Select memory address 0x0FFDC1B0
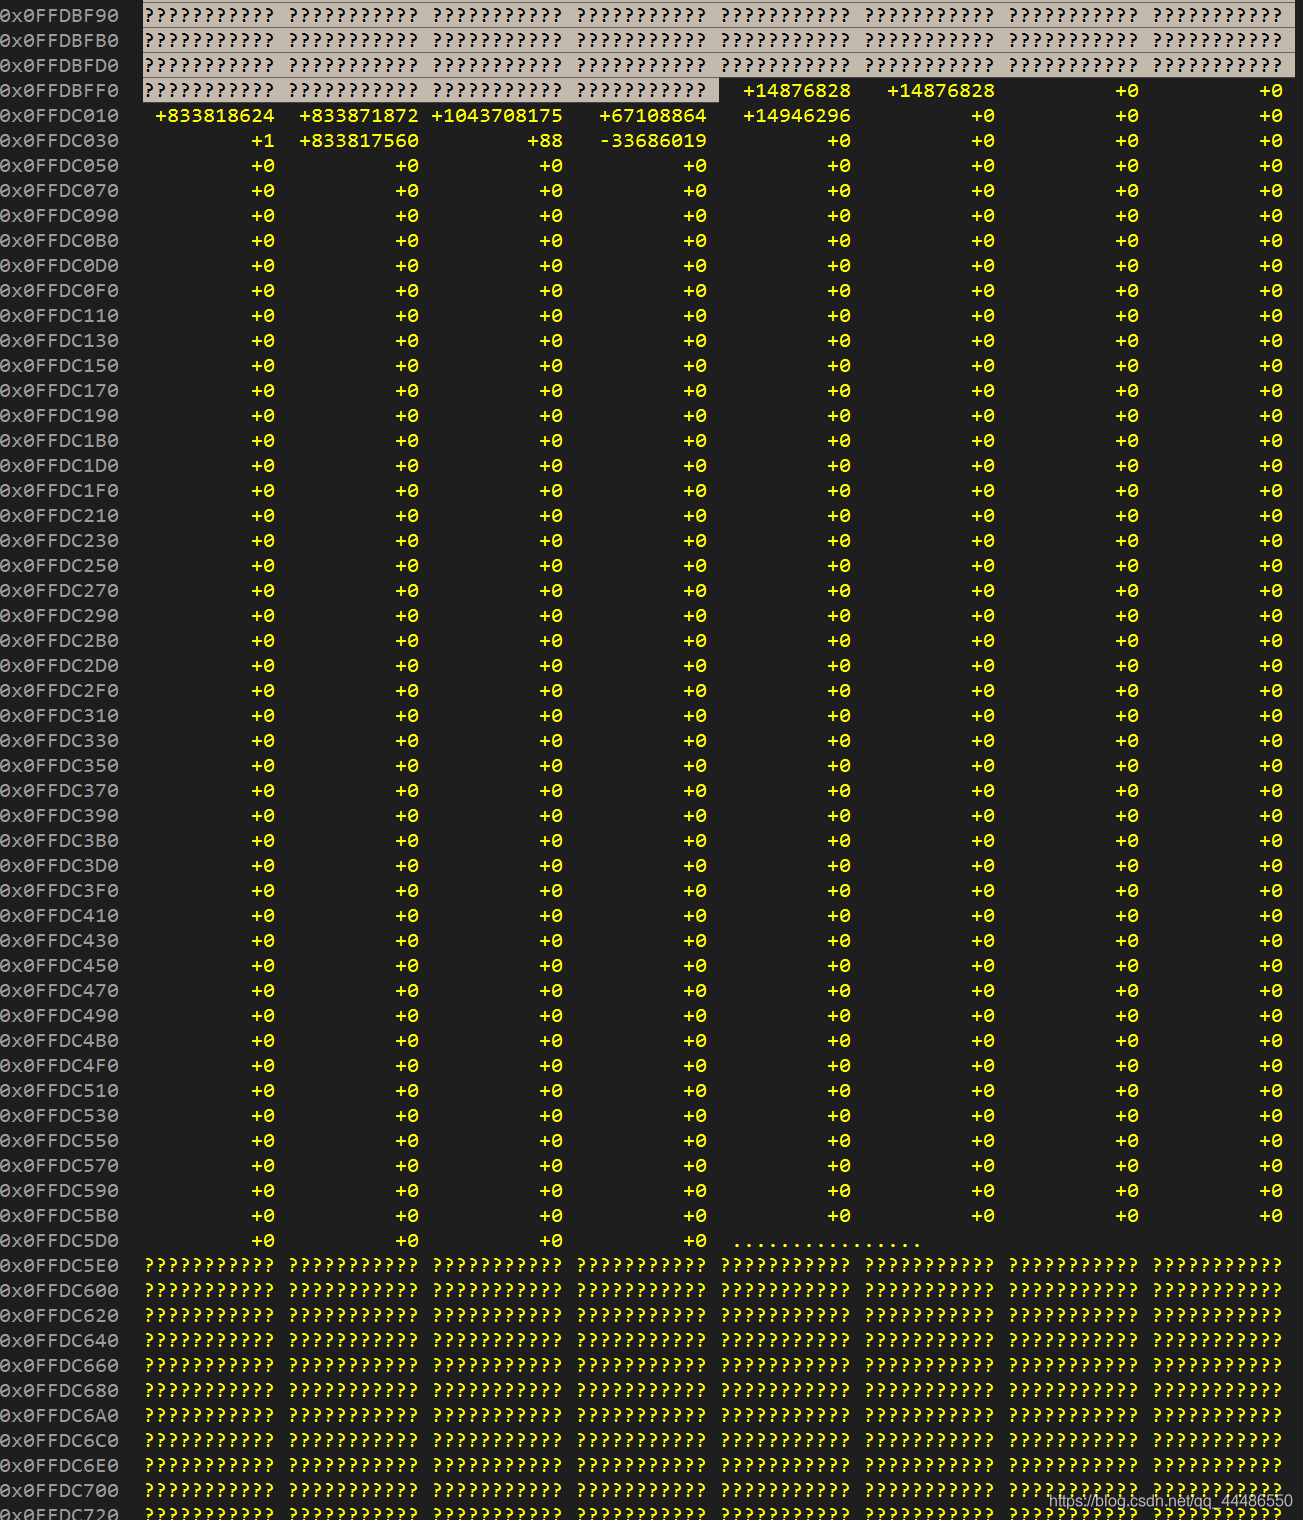Image resolution: width=1303 pixels, height=1520 pixels. coord(59,441)
